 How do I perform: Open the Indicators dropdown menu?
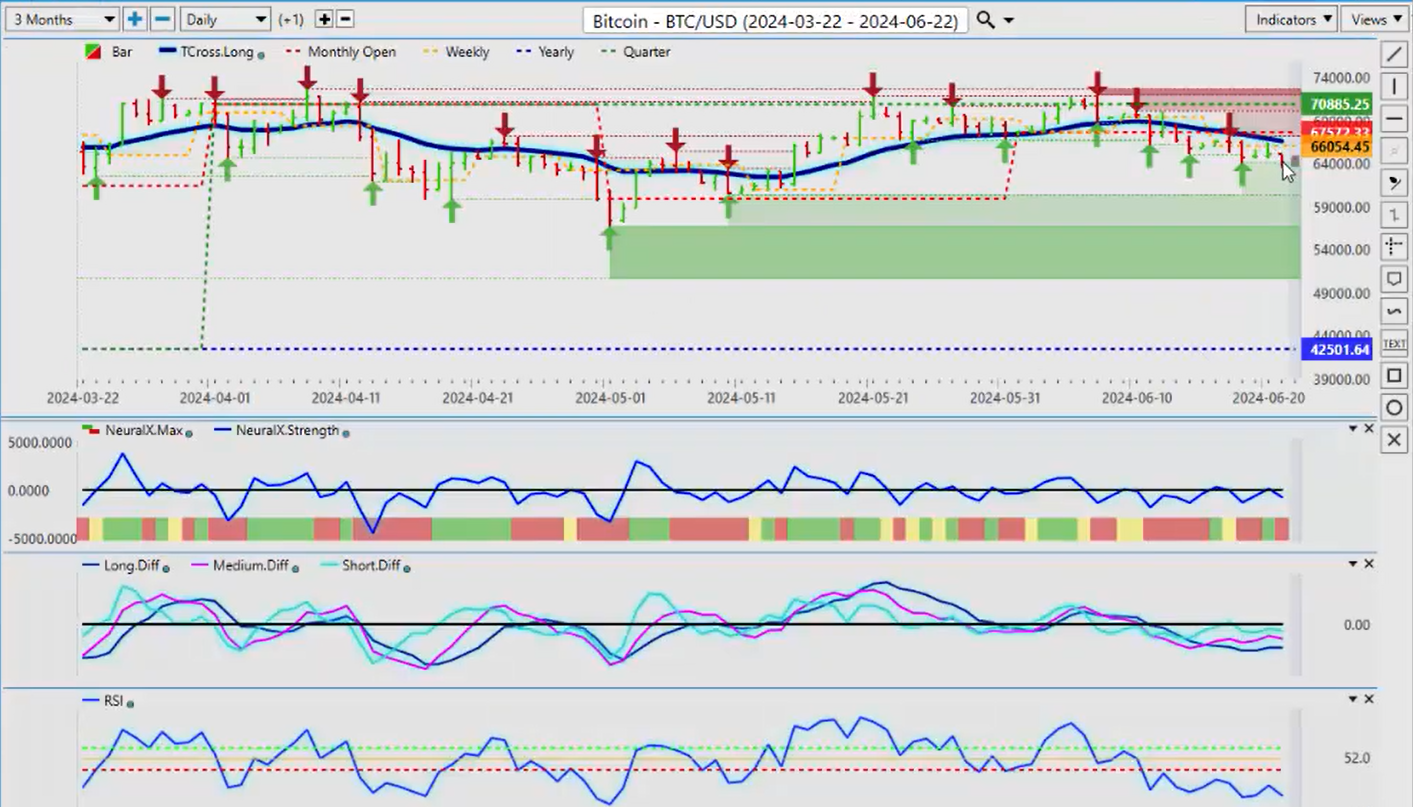1292,19
